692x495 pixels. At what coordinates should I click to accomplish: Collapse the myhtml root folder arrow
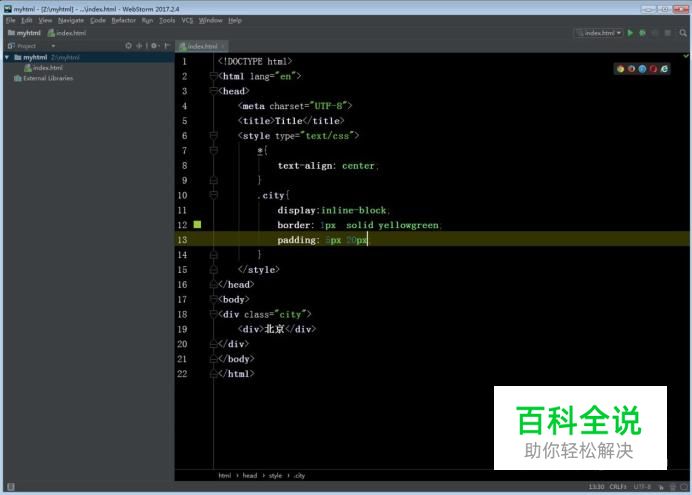click(7, 57)
